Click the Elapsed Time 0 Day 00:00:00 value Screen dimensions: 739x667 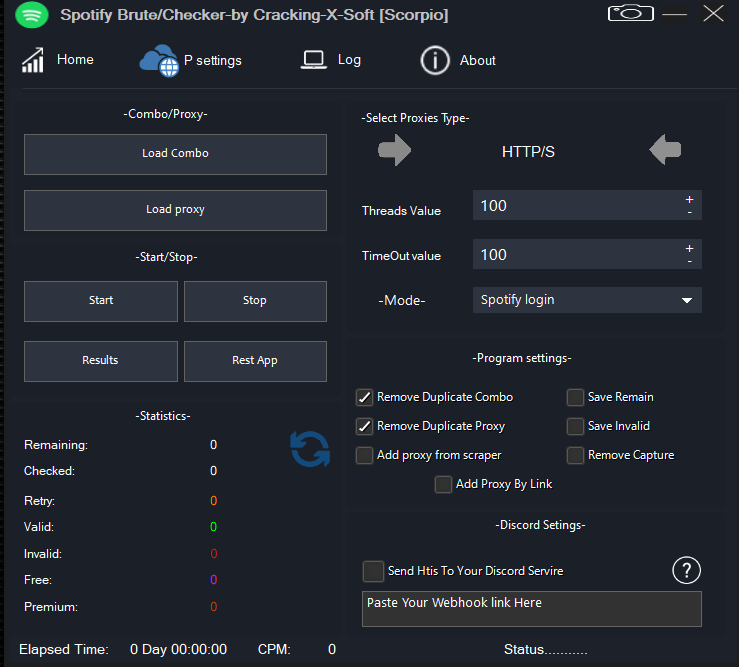[x=179, y=650]
